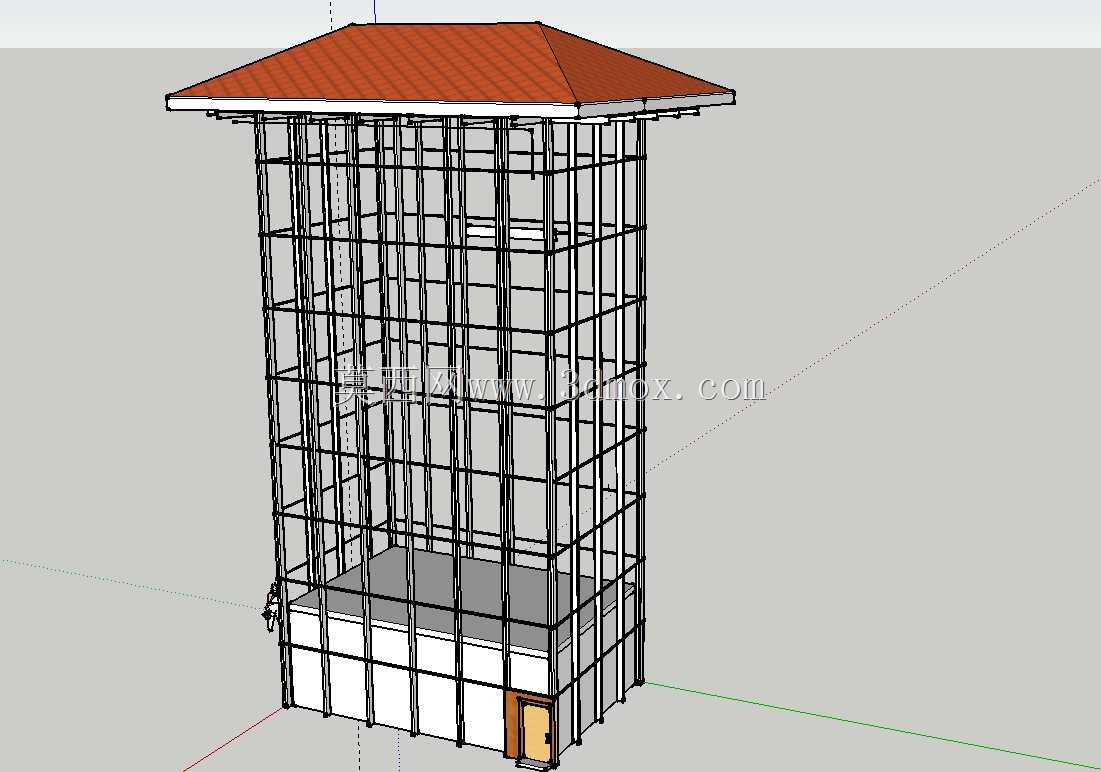Select the solid red axis line
Screen dimensions: 1101x772
(235, 739)
